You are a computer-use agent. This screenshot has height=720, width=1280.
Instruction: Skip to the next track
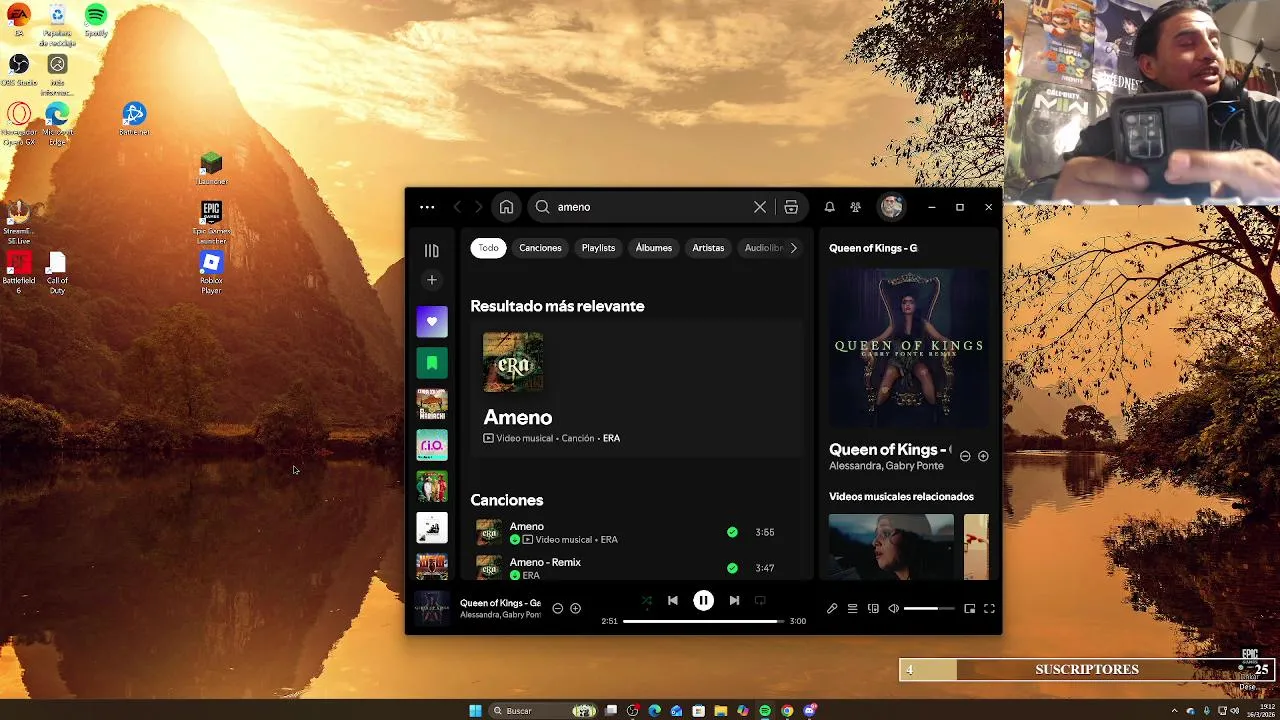coord(734,601)
